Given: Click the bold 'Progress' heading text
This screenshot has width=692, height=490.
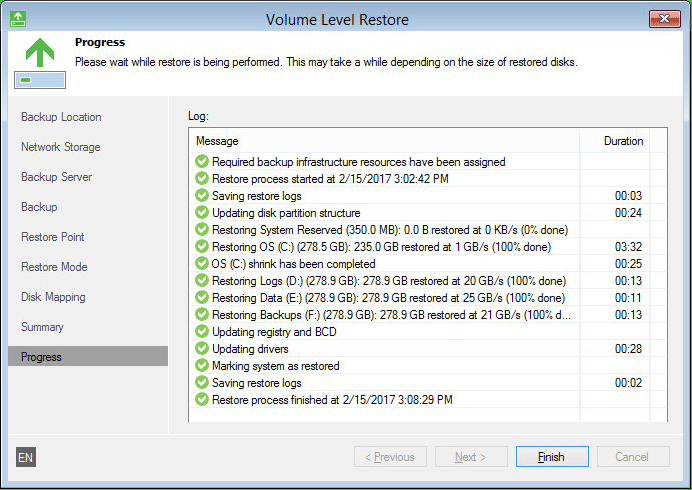Looking at the screenshot, I should (x=100, y=42).
